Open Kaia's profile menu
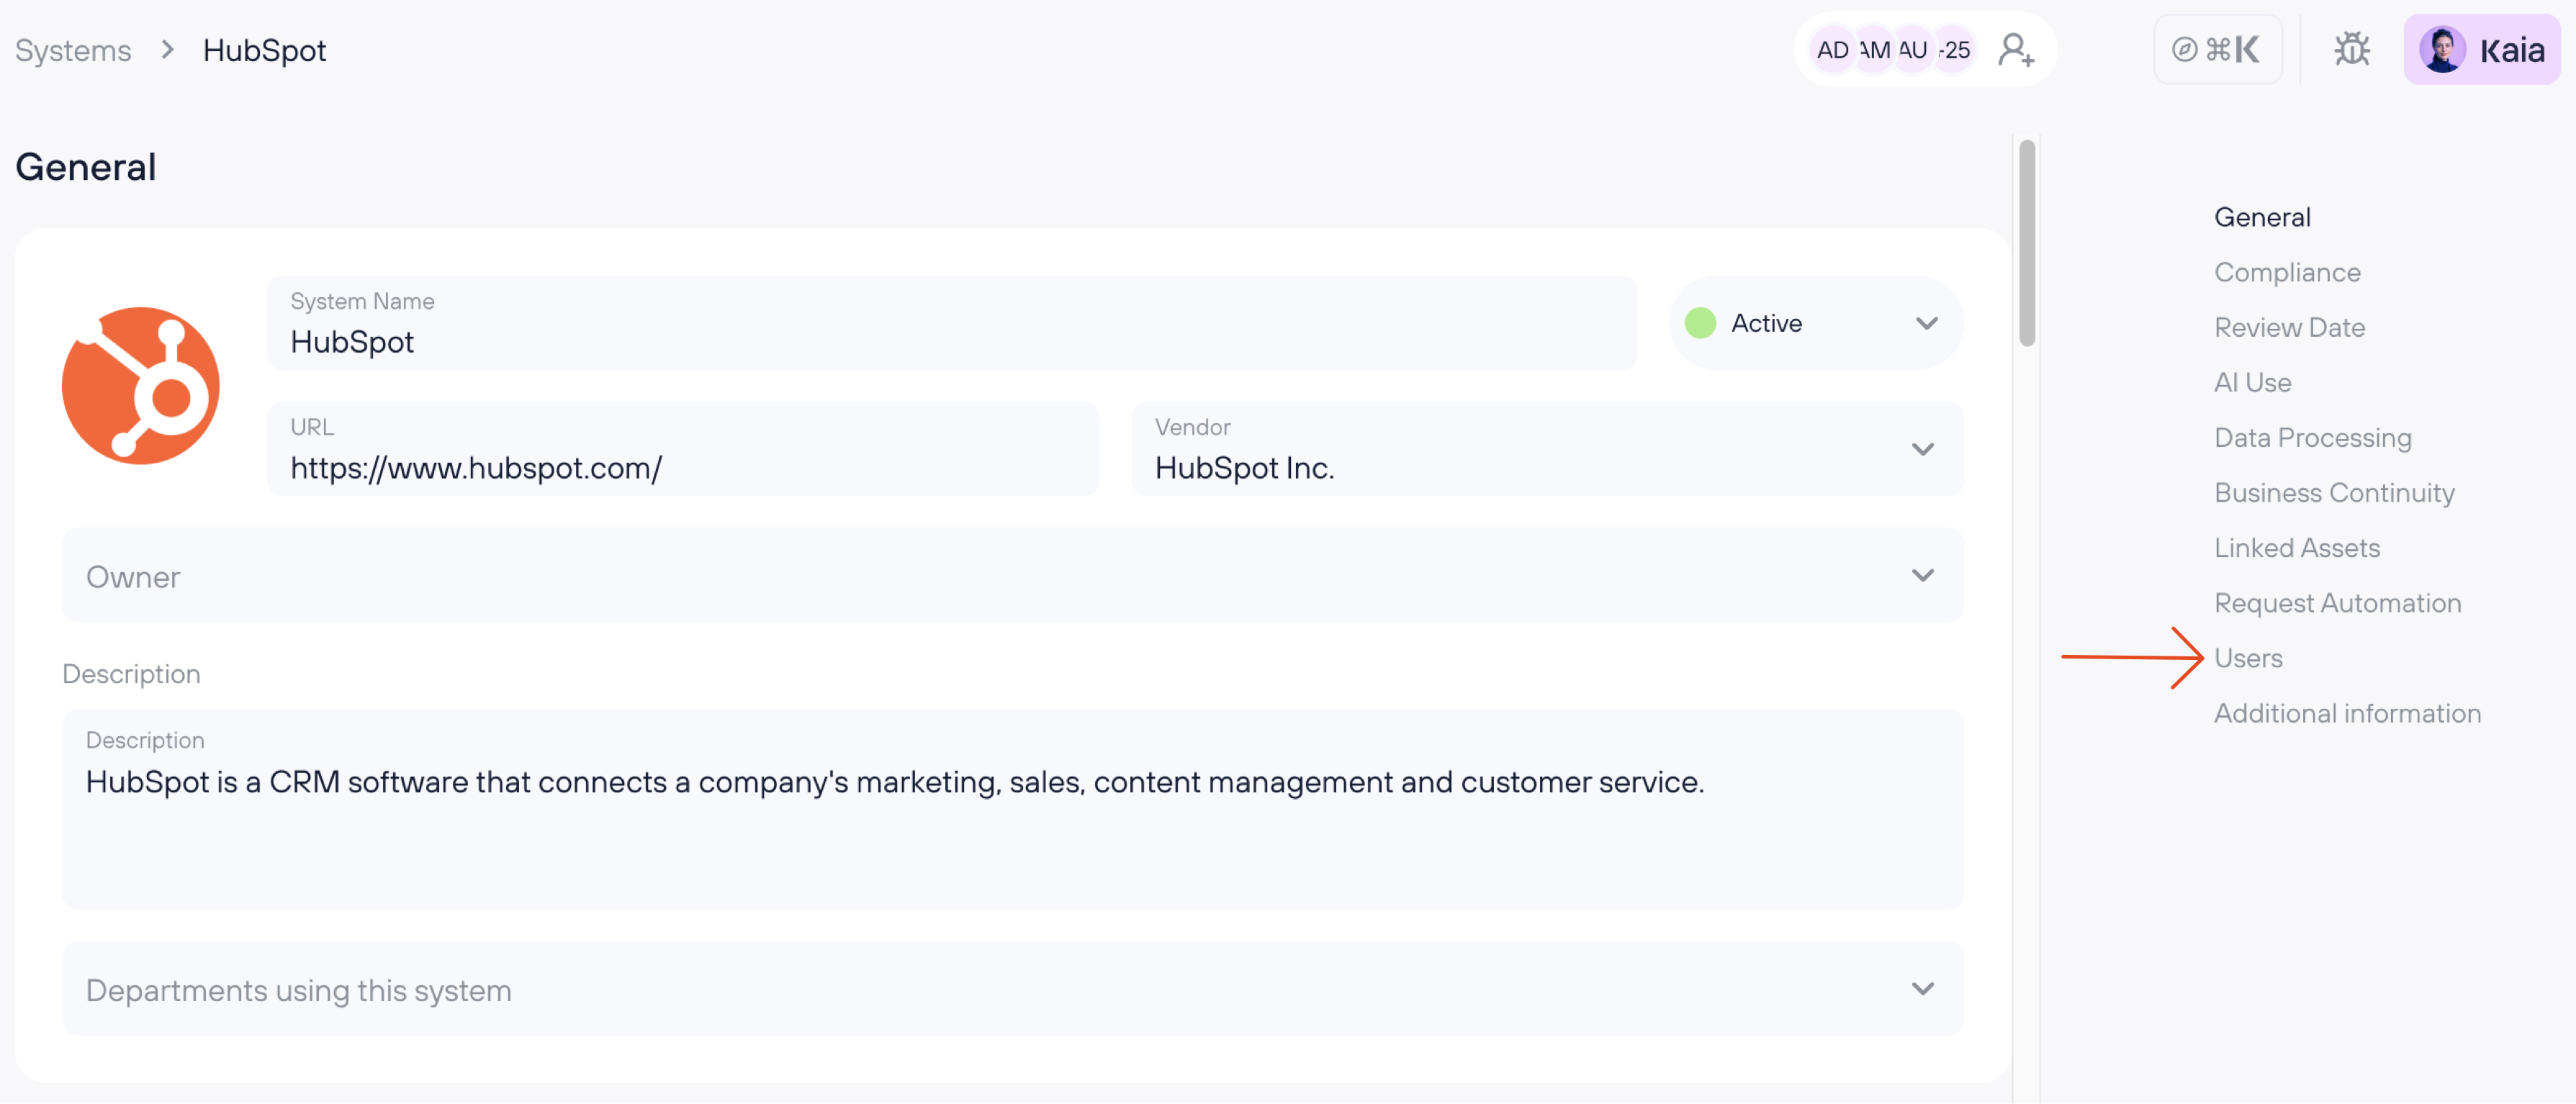2576x1104 pixels. point(2481,49)
